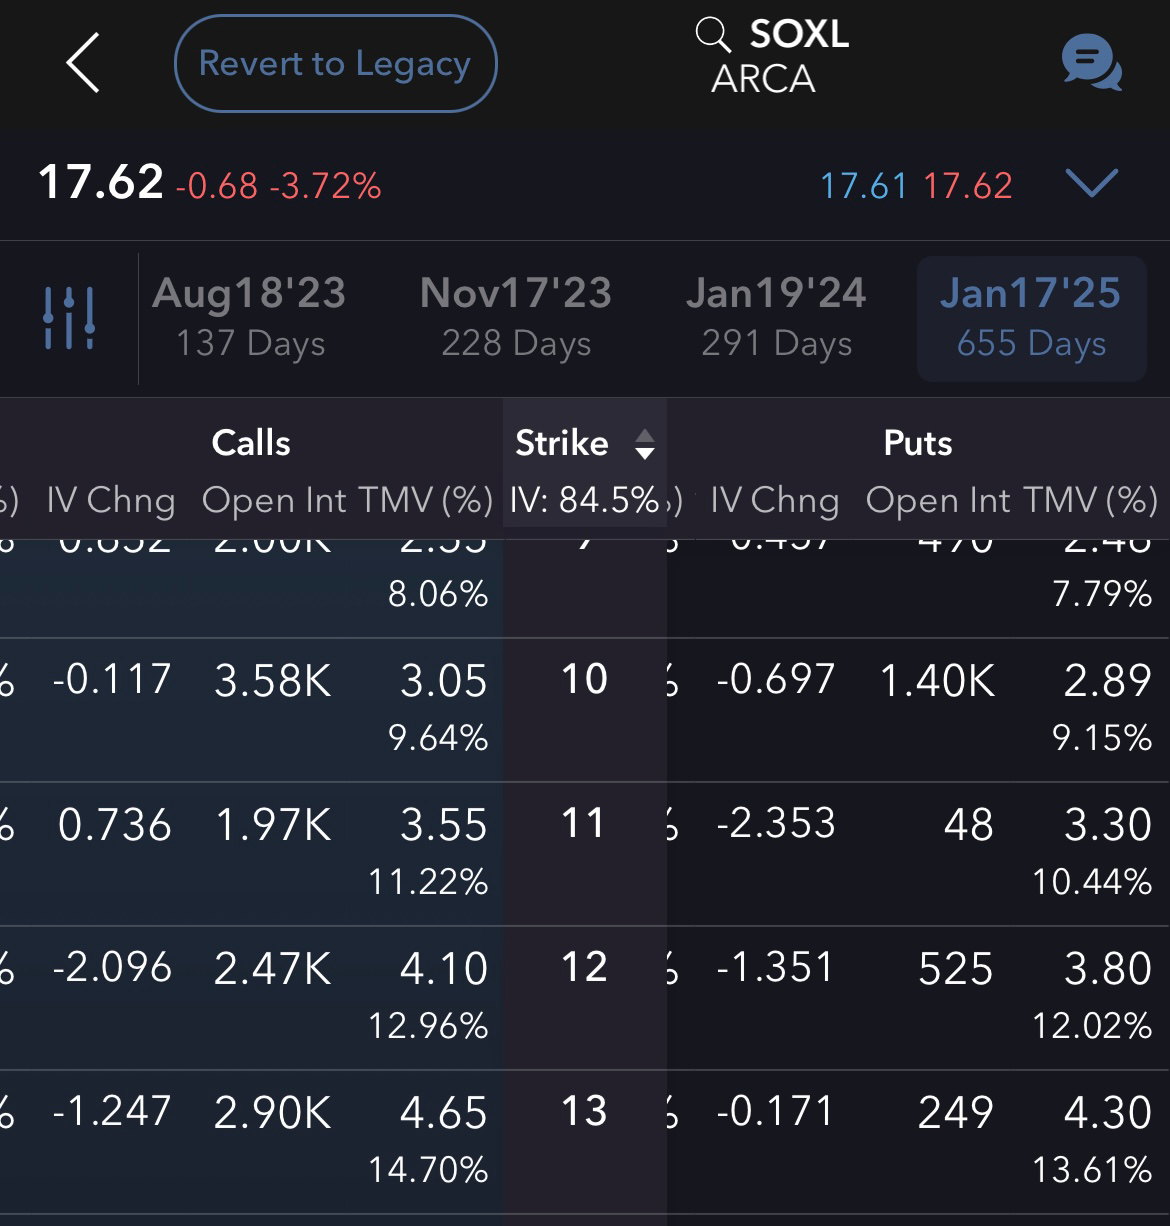Select the Aug18'23 expiration tab
This screenshot has height=1226, width=1170.
(249, 317)
